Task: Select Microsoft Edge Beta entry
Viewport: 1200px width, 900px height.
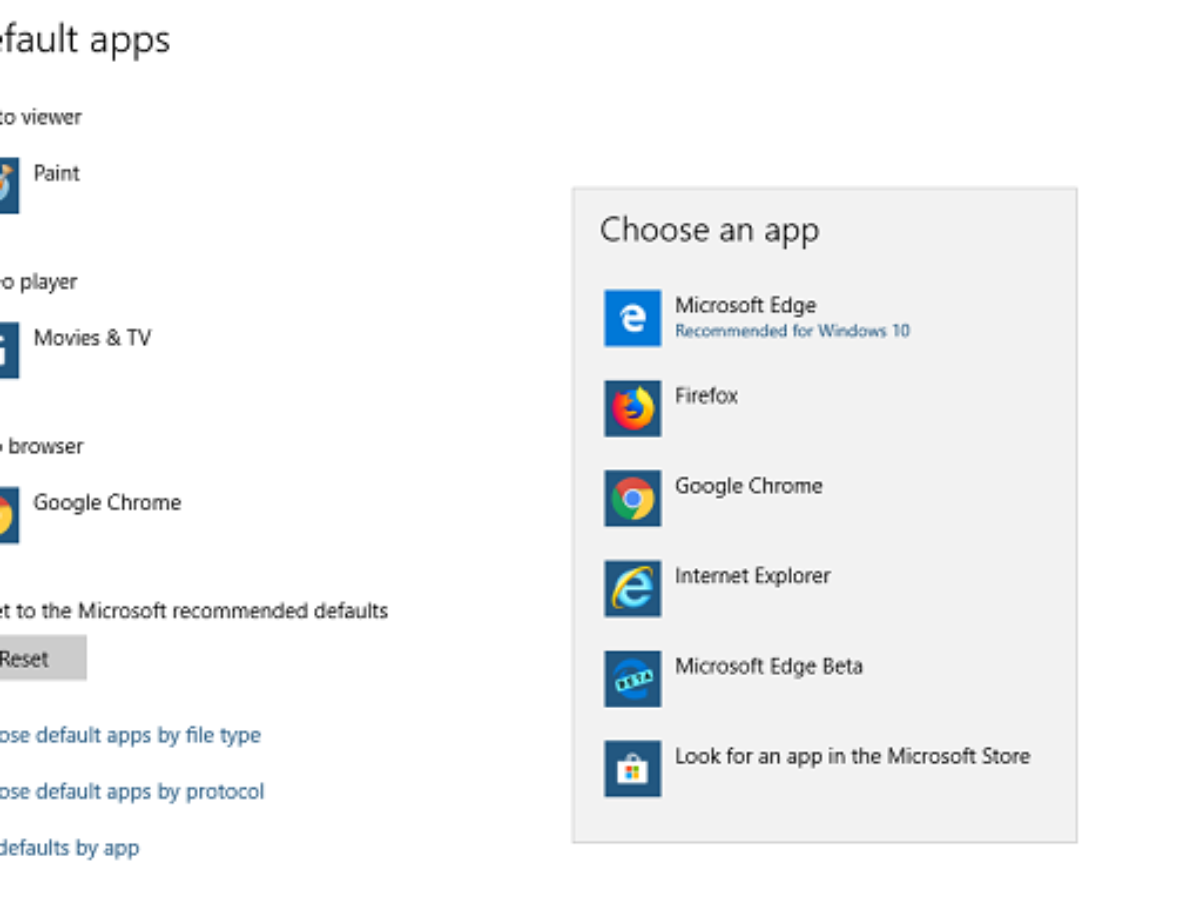Action: (x=768, y=666)
